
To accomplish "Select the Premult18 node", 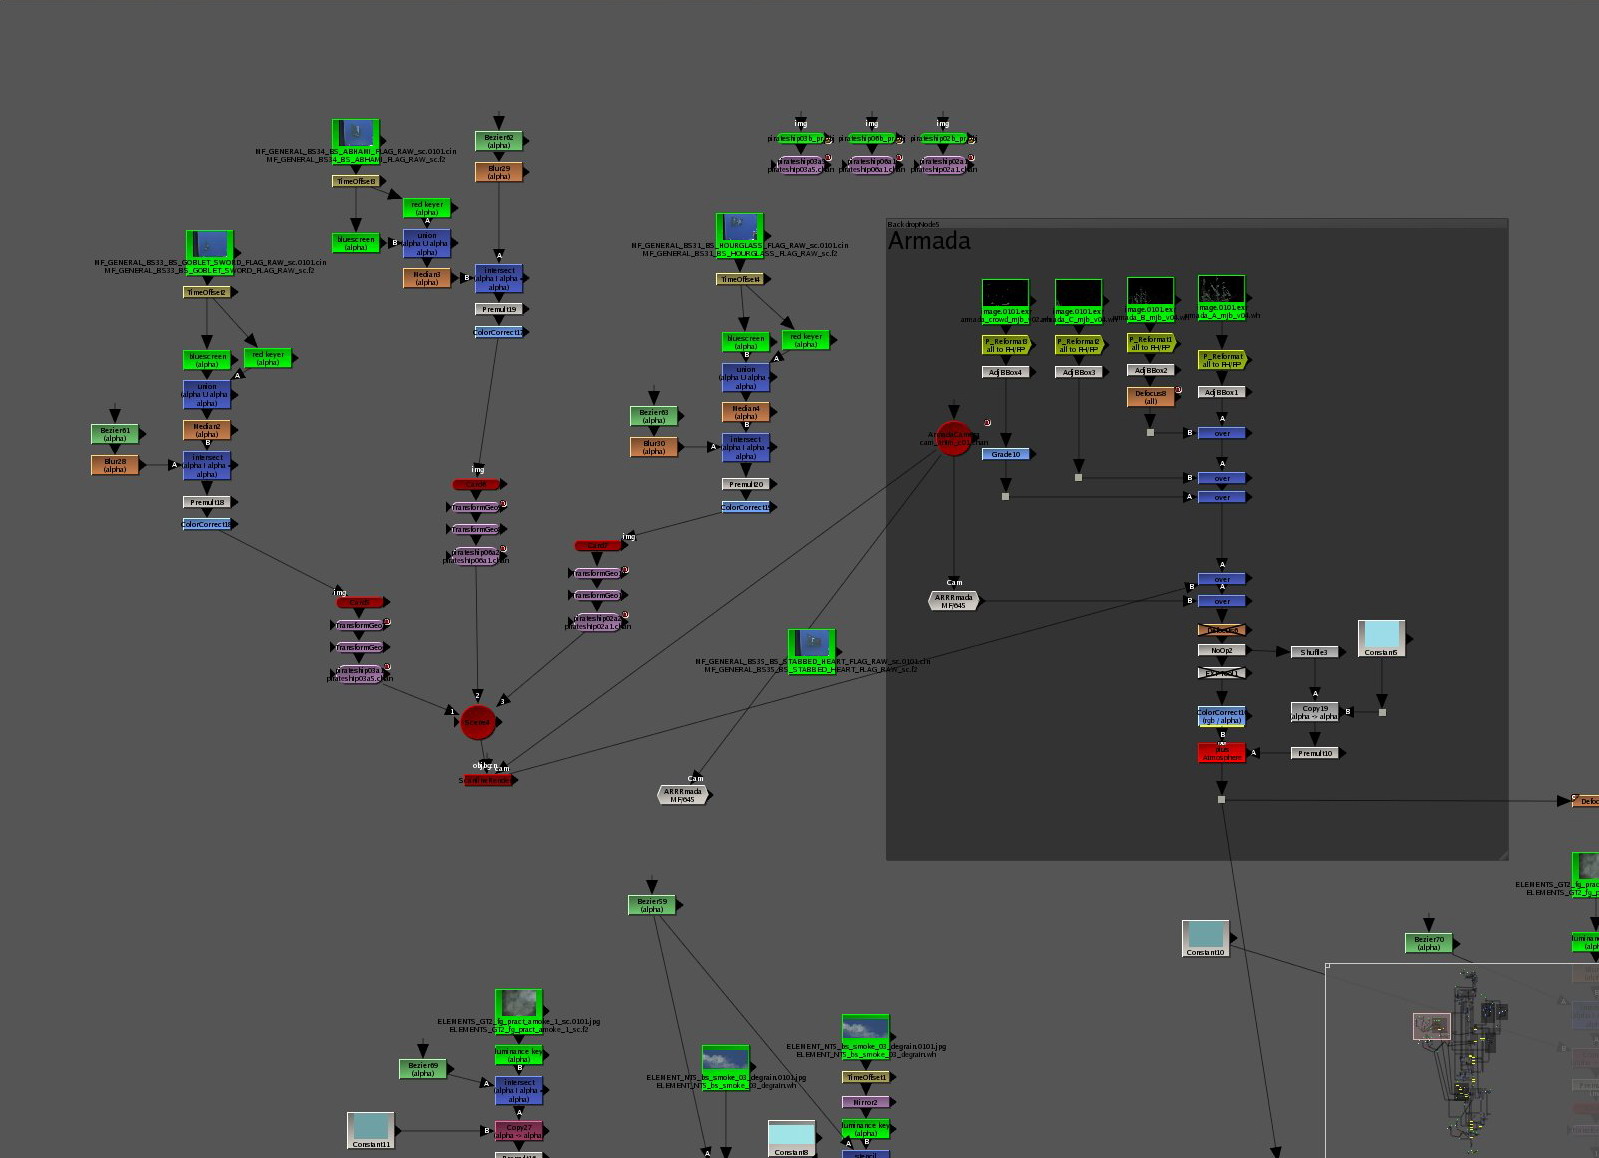I will [x=207, y=502].
